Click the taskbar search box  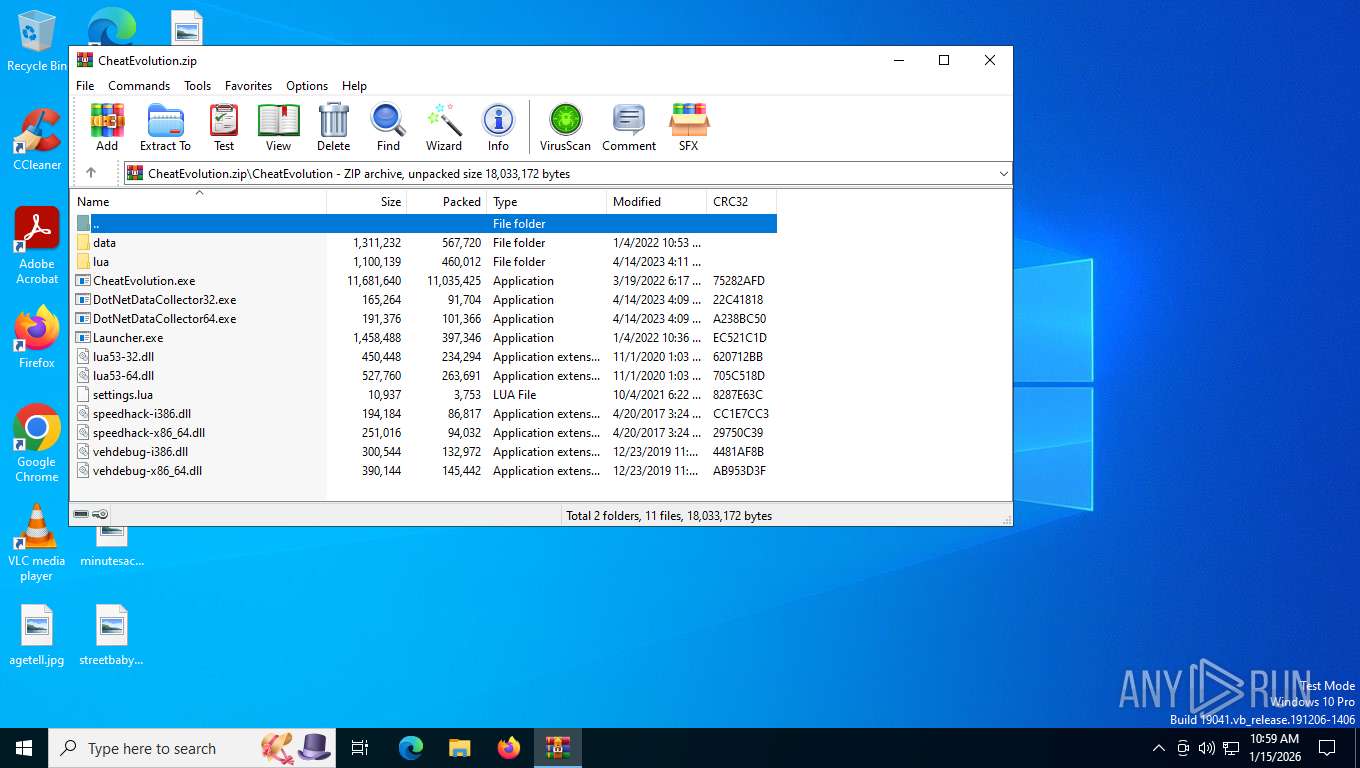194,748
